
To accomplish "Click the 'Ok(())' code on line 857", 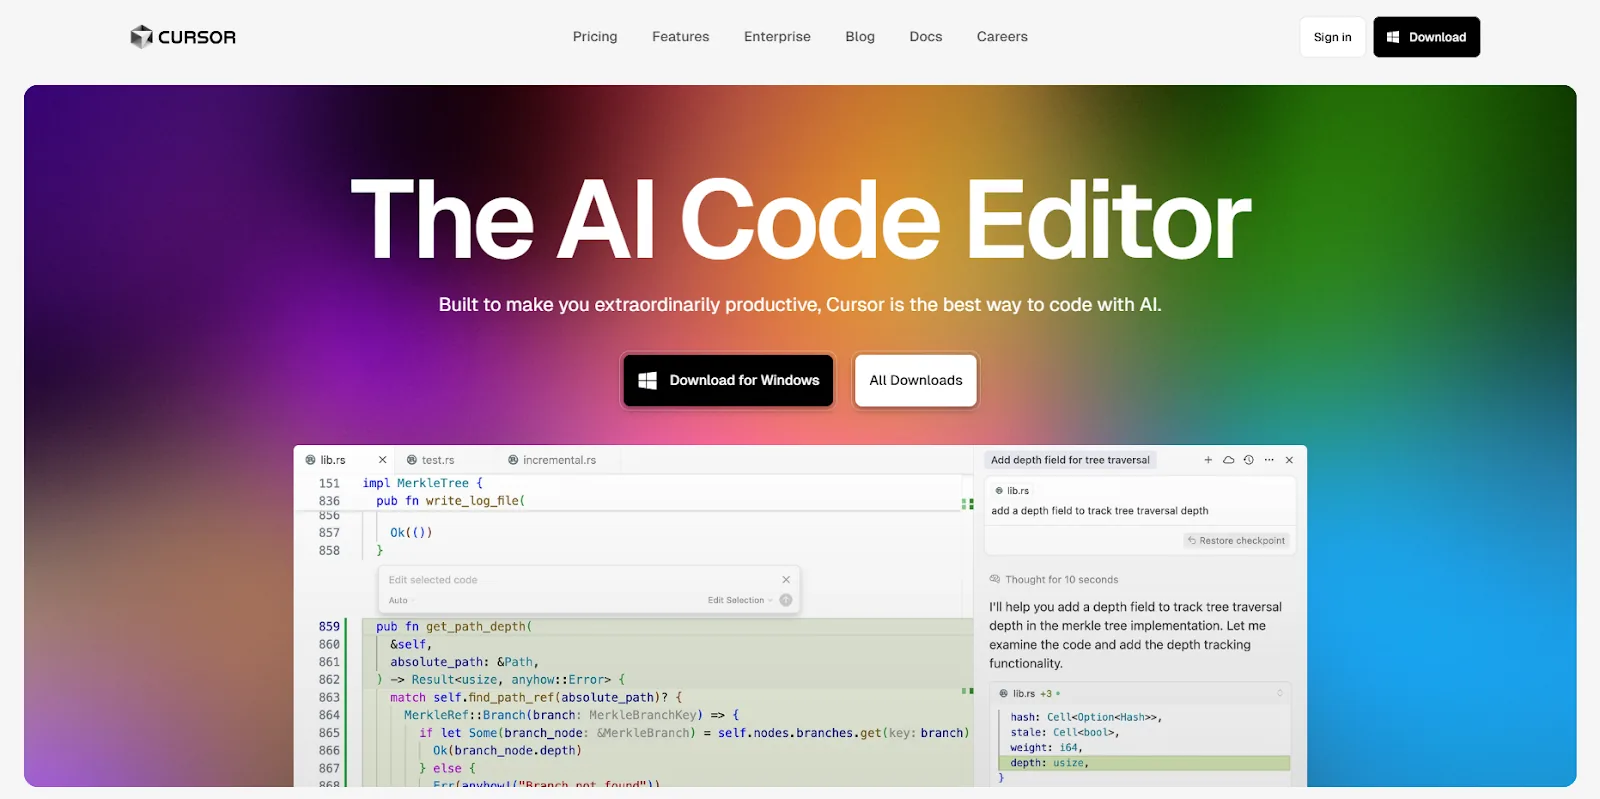I will [x=411, y=533].
